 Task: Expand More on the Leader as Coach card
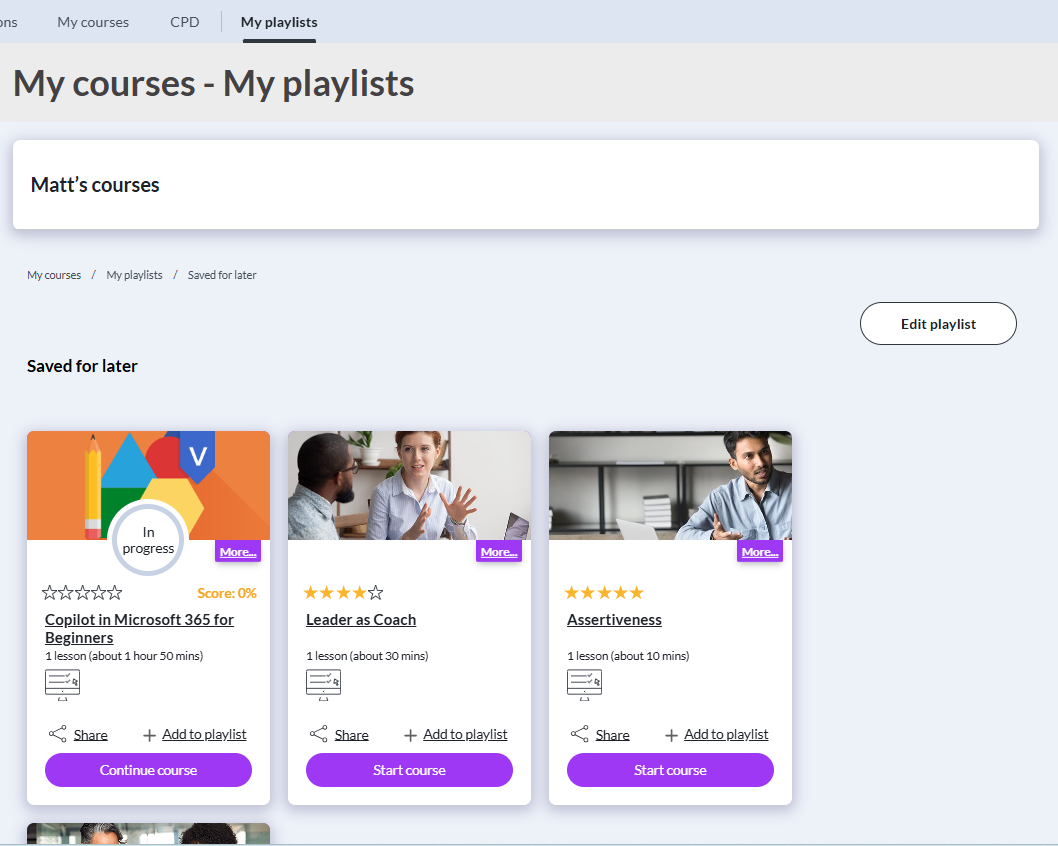[x=499, y=551]
